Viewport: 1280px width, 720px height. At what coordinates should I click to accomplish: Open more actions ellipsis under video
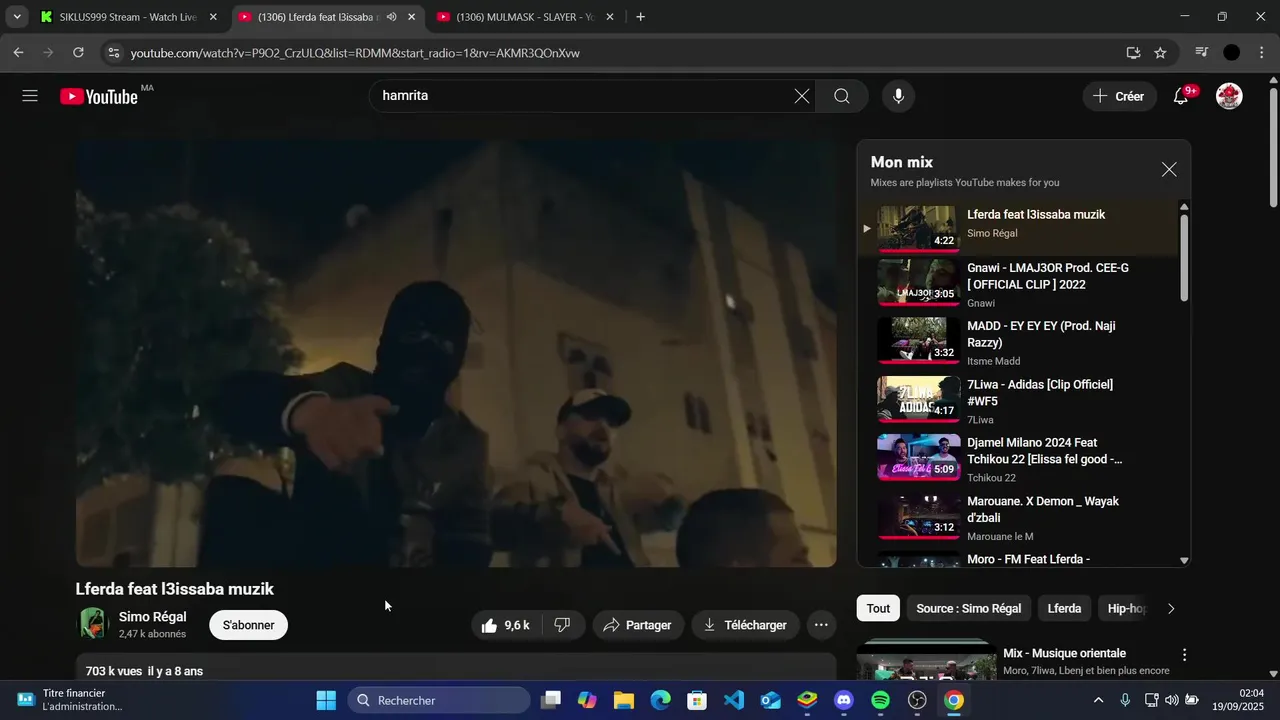click(x=821, y=625)
